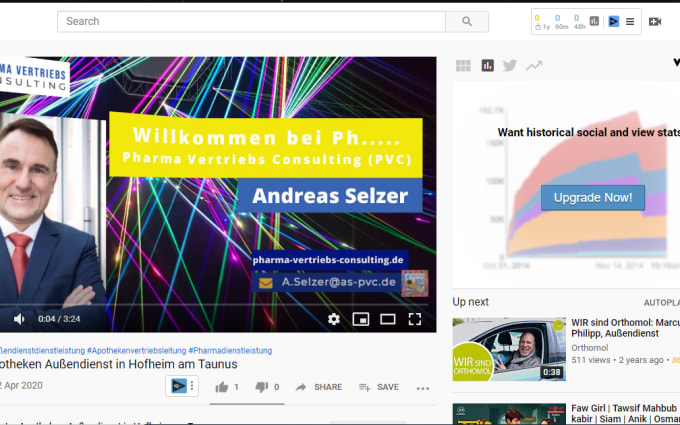Image resolution: width=680 pixels, height=425 pixels.
Task: Focus the YouTube Search input field
Action: click(252, 21)
